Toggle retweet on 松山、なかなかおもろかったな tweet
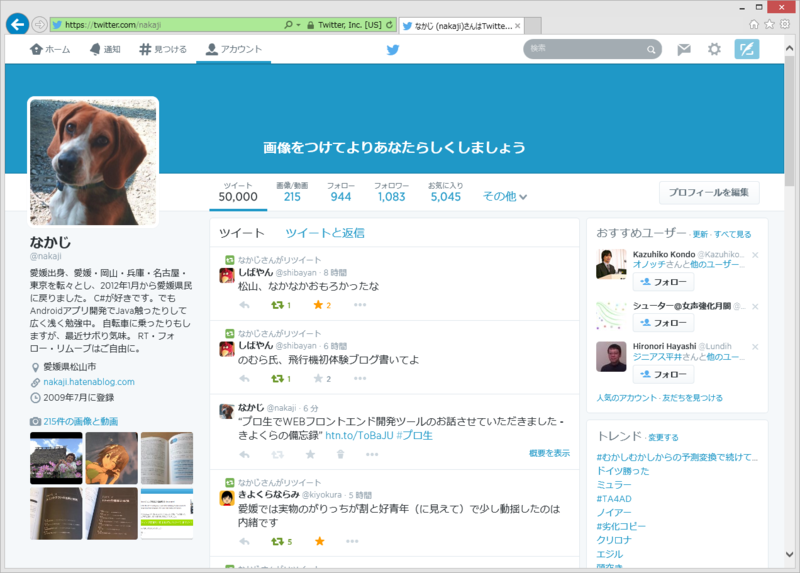Image resolution: width=800 pixels, height=573 pixels. pos(278,305)
